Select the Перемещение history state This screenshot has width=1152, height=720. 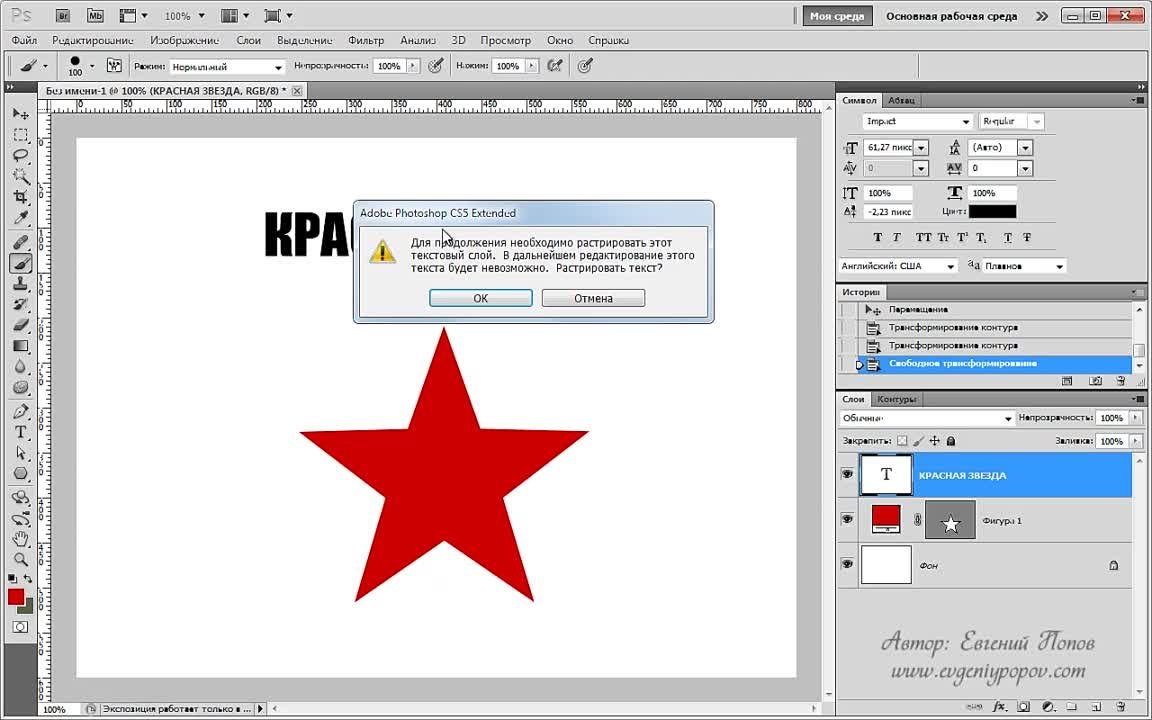pos(918,310)
